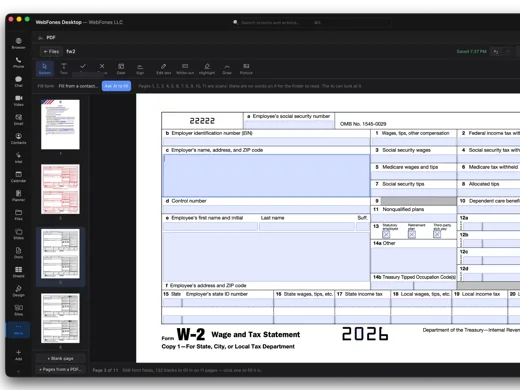520x390 pixels.
Task: Choose the Highlight tool
Action: pos(207,69)
